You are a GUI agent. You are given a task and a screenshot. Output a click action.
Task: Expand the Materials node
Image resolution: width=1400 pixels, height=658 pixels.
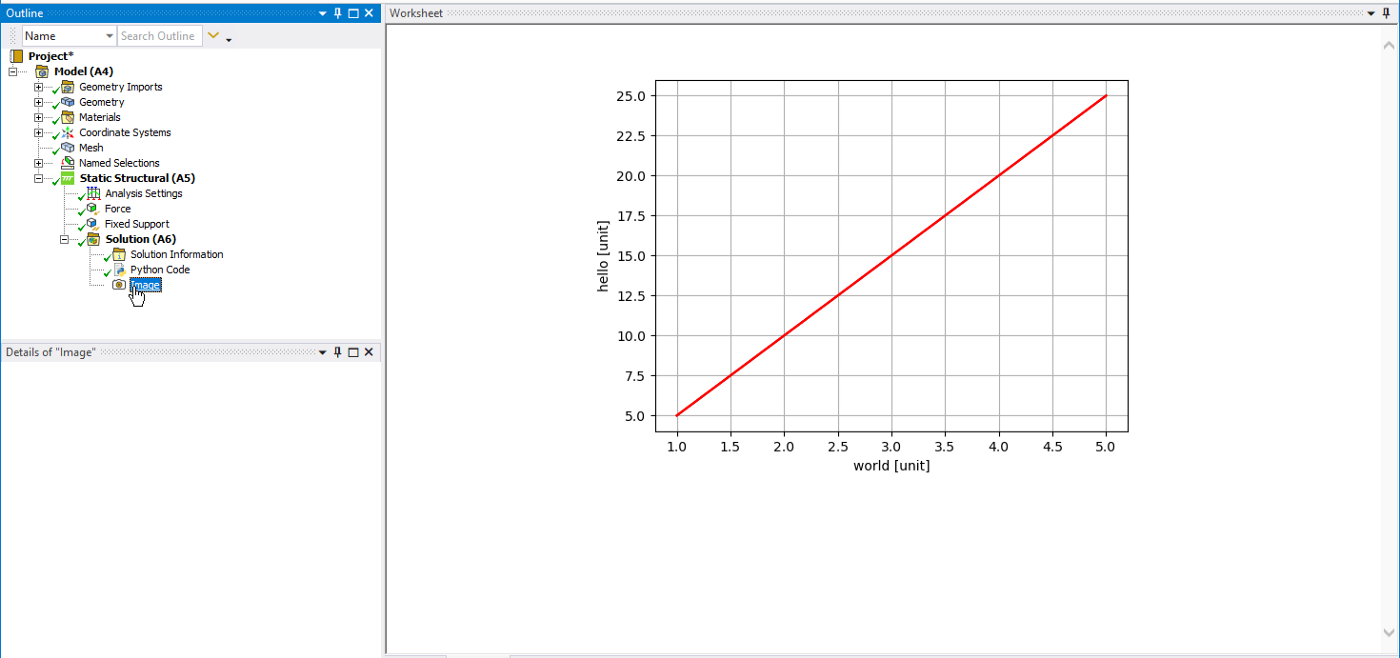click(39, 117)
